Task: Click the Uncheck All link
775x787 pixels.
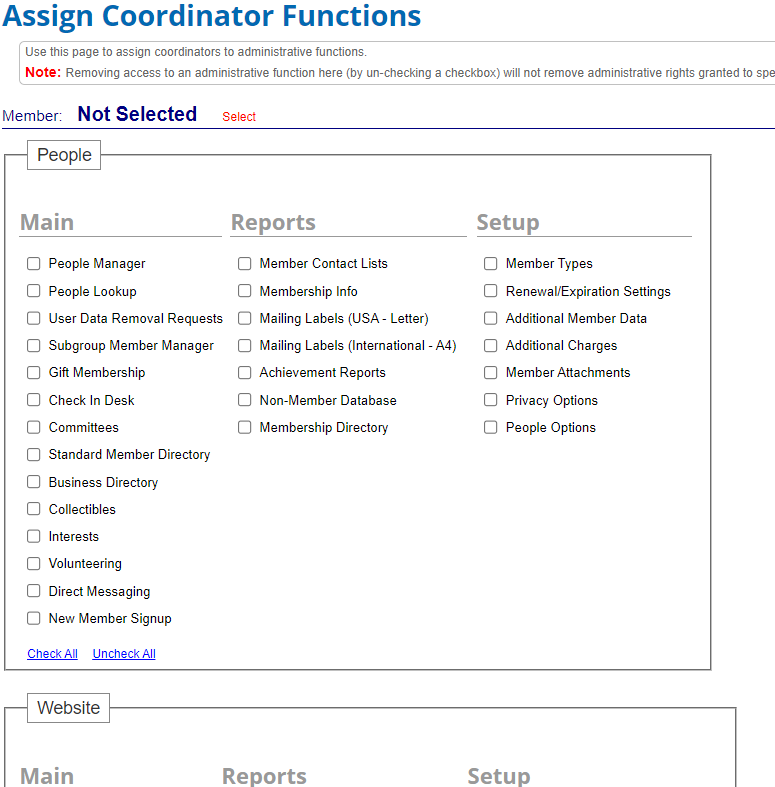Action: (x=124, y=653)
